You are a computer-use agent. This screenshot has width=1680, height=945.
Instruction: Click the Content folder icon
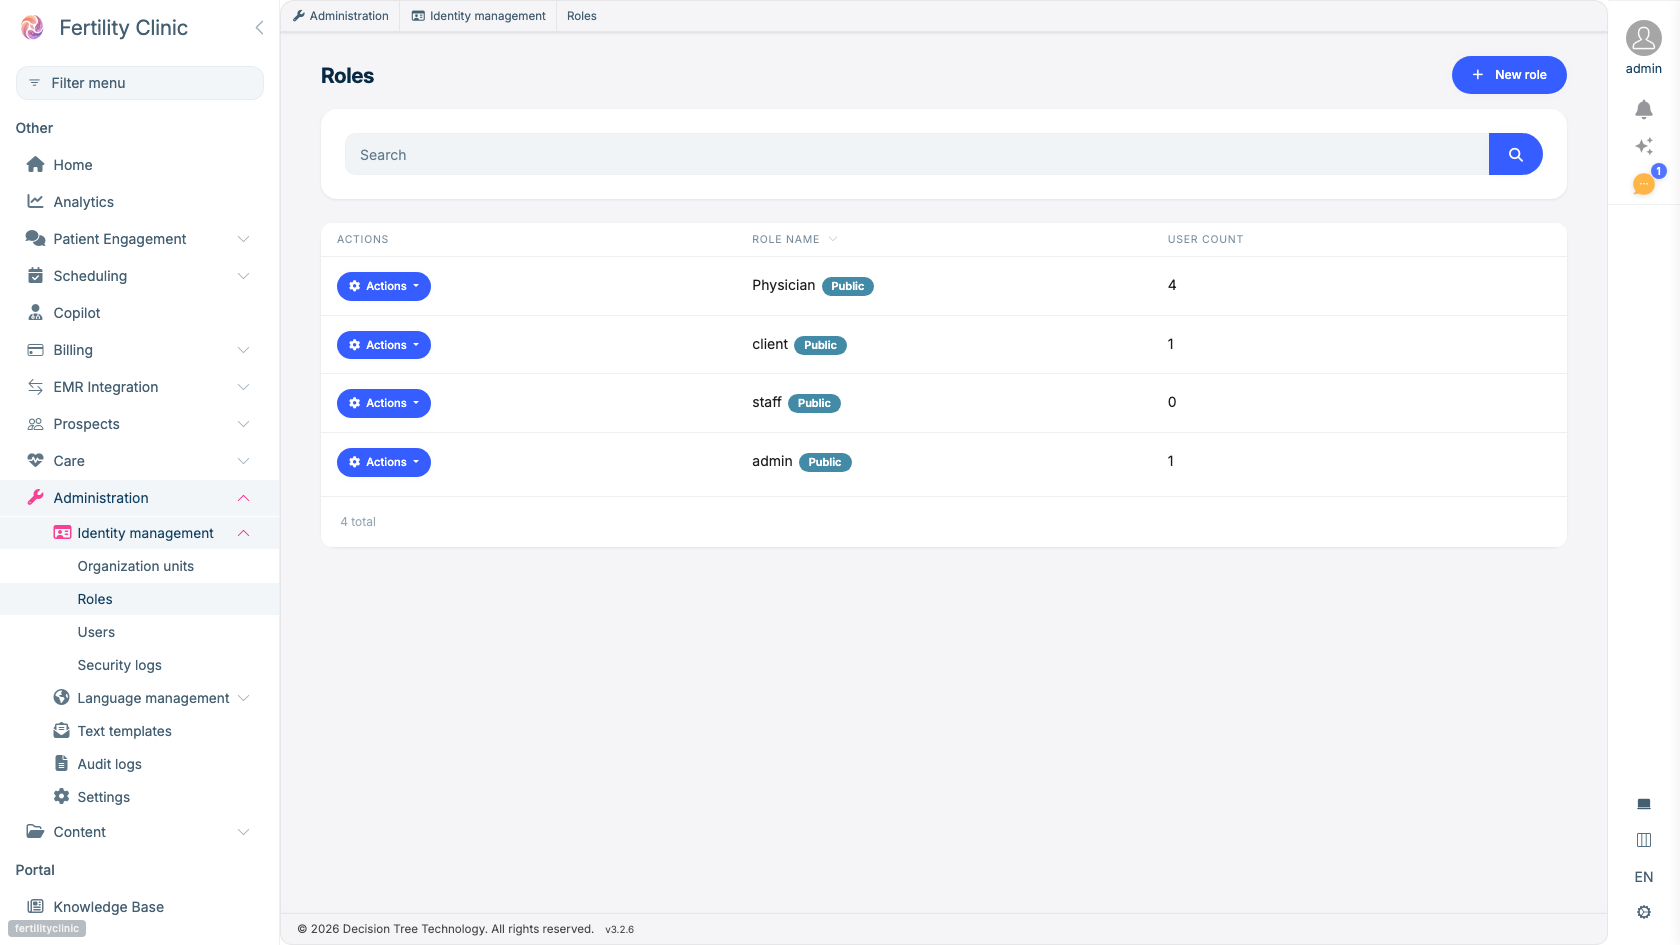(x=36, y=832)
